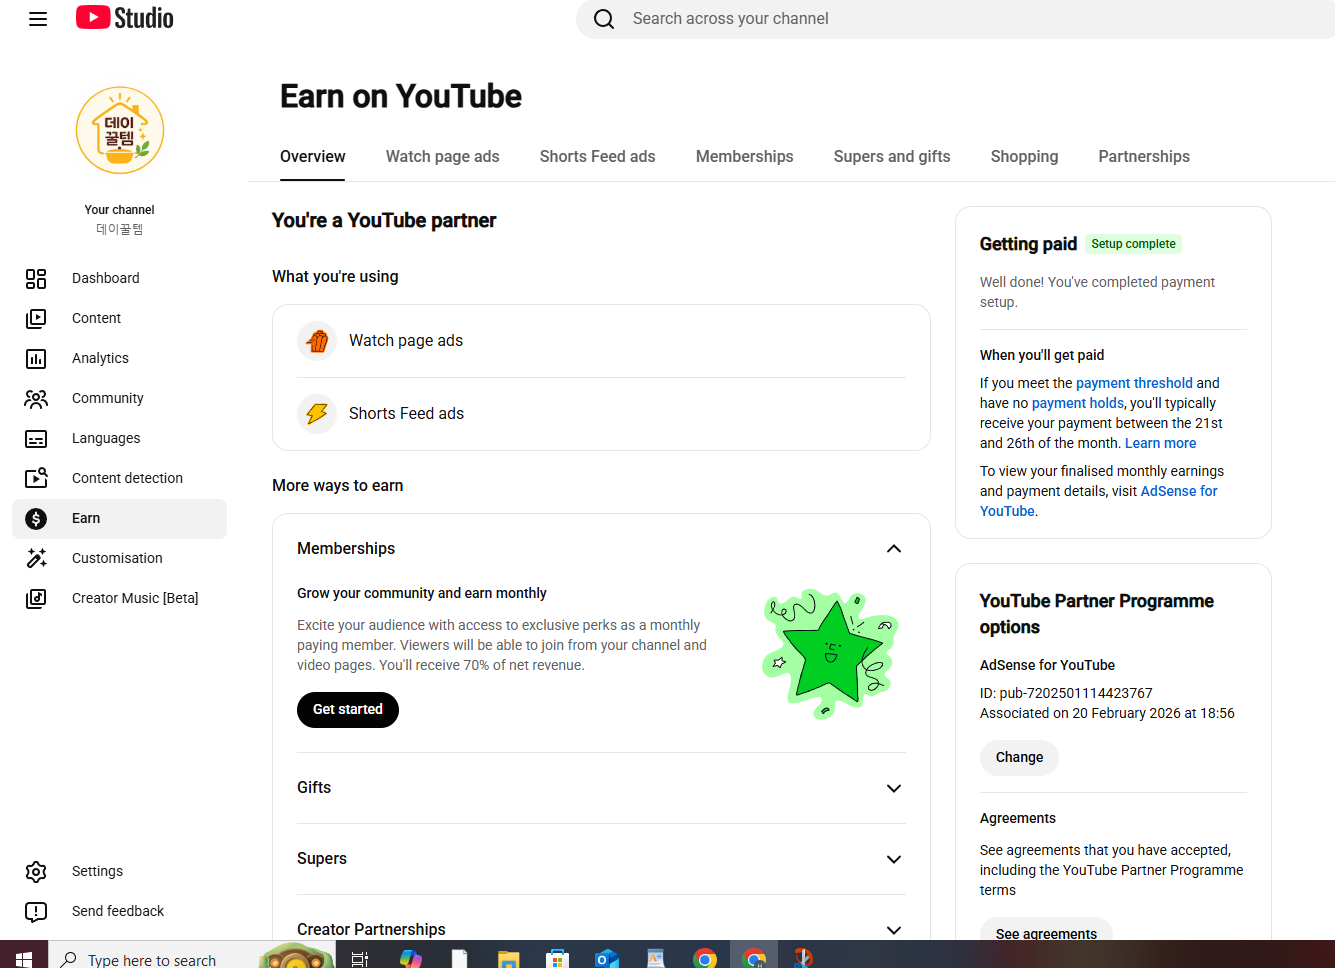Open Community people icon in sidebar
1335x968 pixels.
click(36, 398)
